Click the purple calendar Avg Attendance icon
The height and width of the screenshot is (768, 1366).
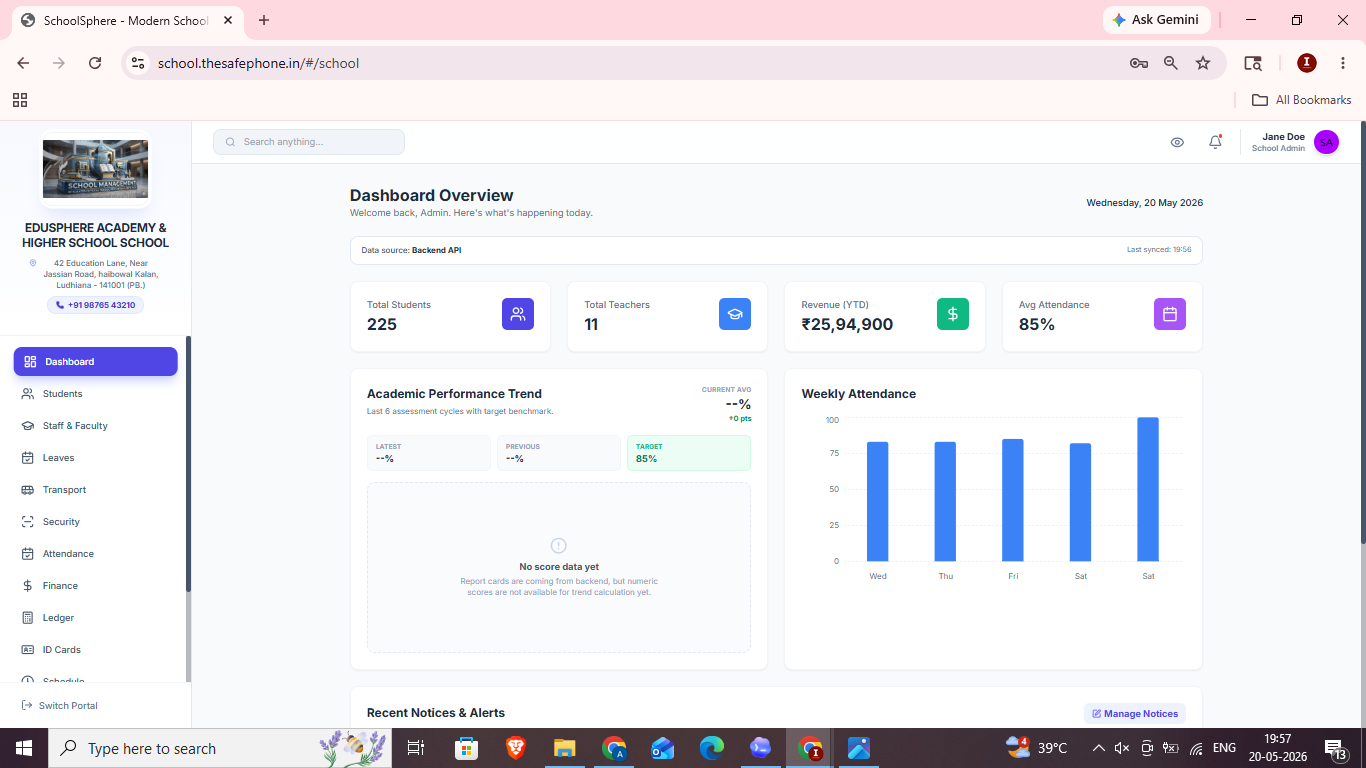(1170, 314)
